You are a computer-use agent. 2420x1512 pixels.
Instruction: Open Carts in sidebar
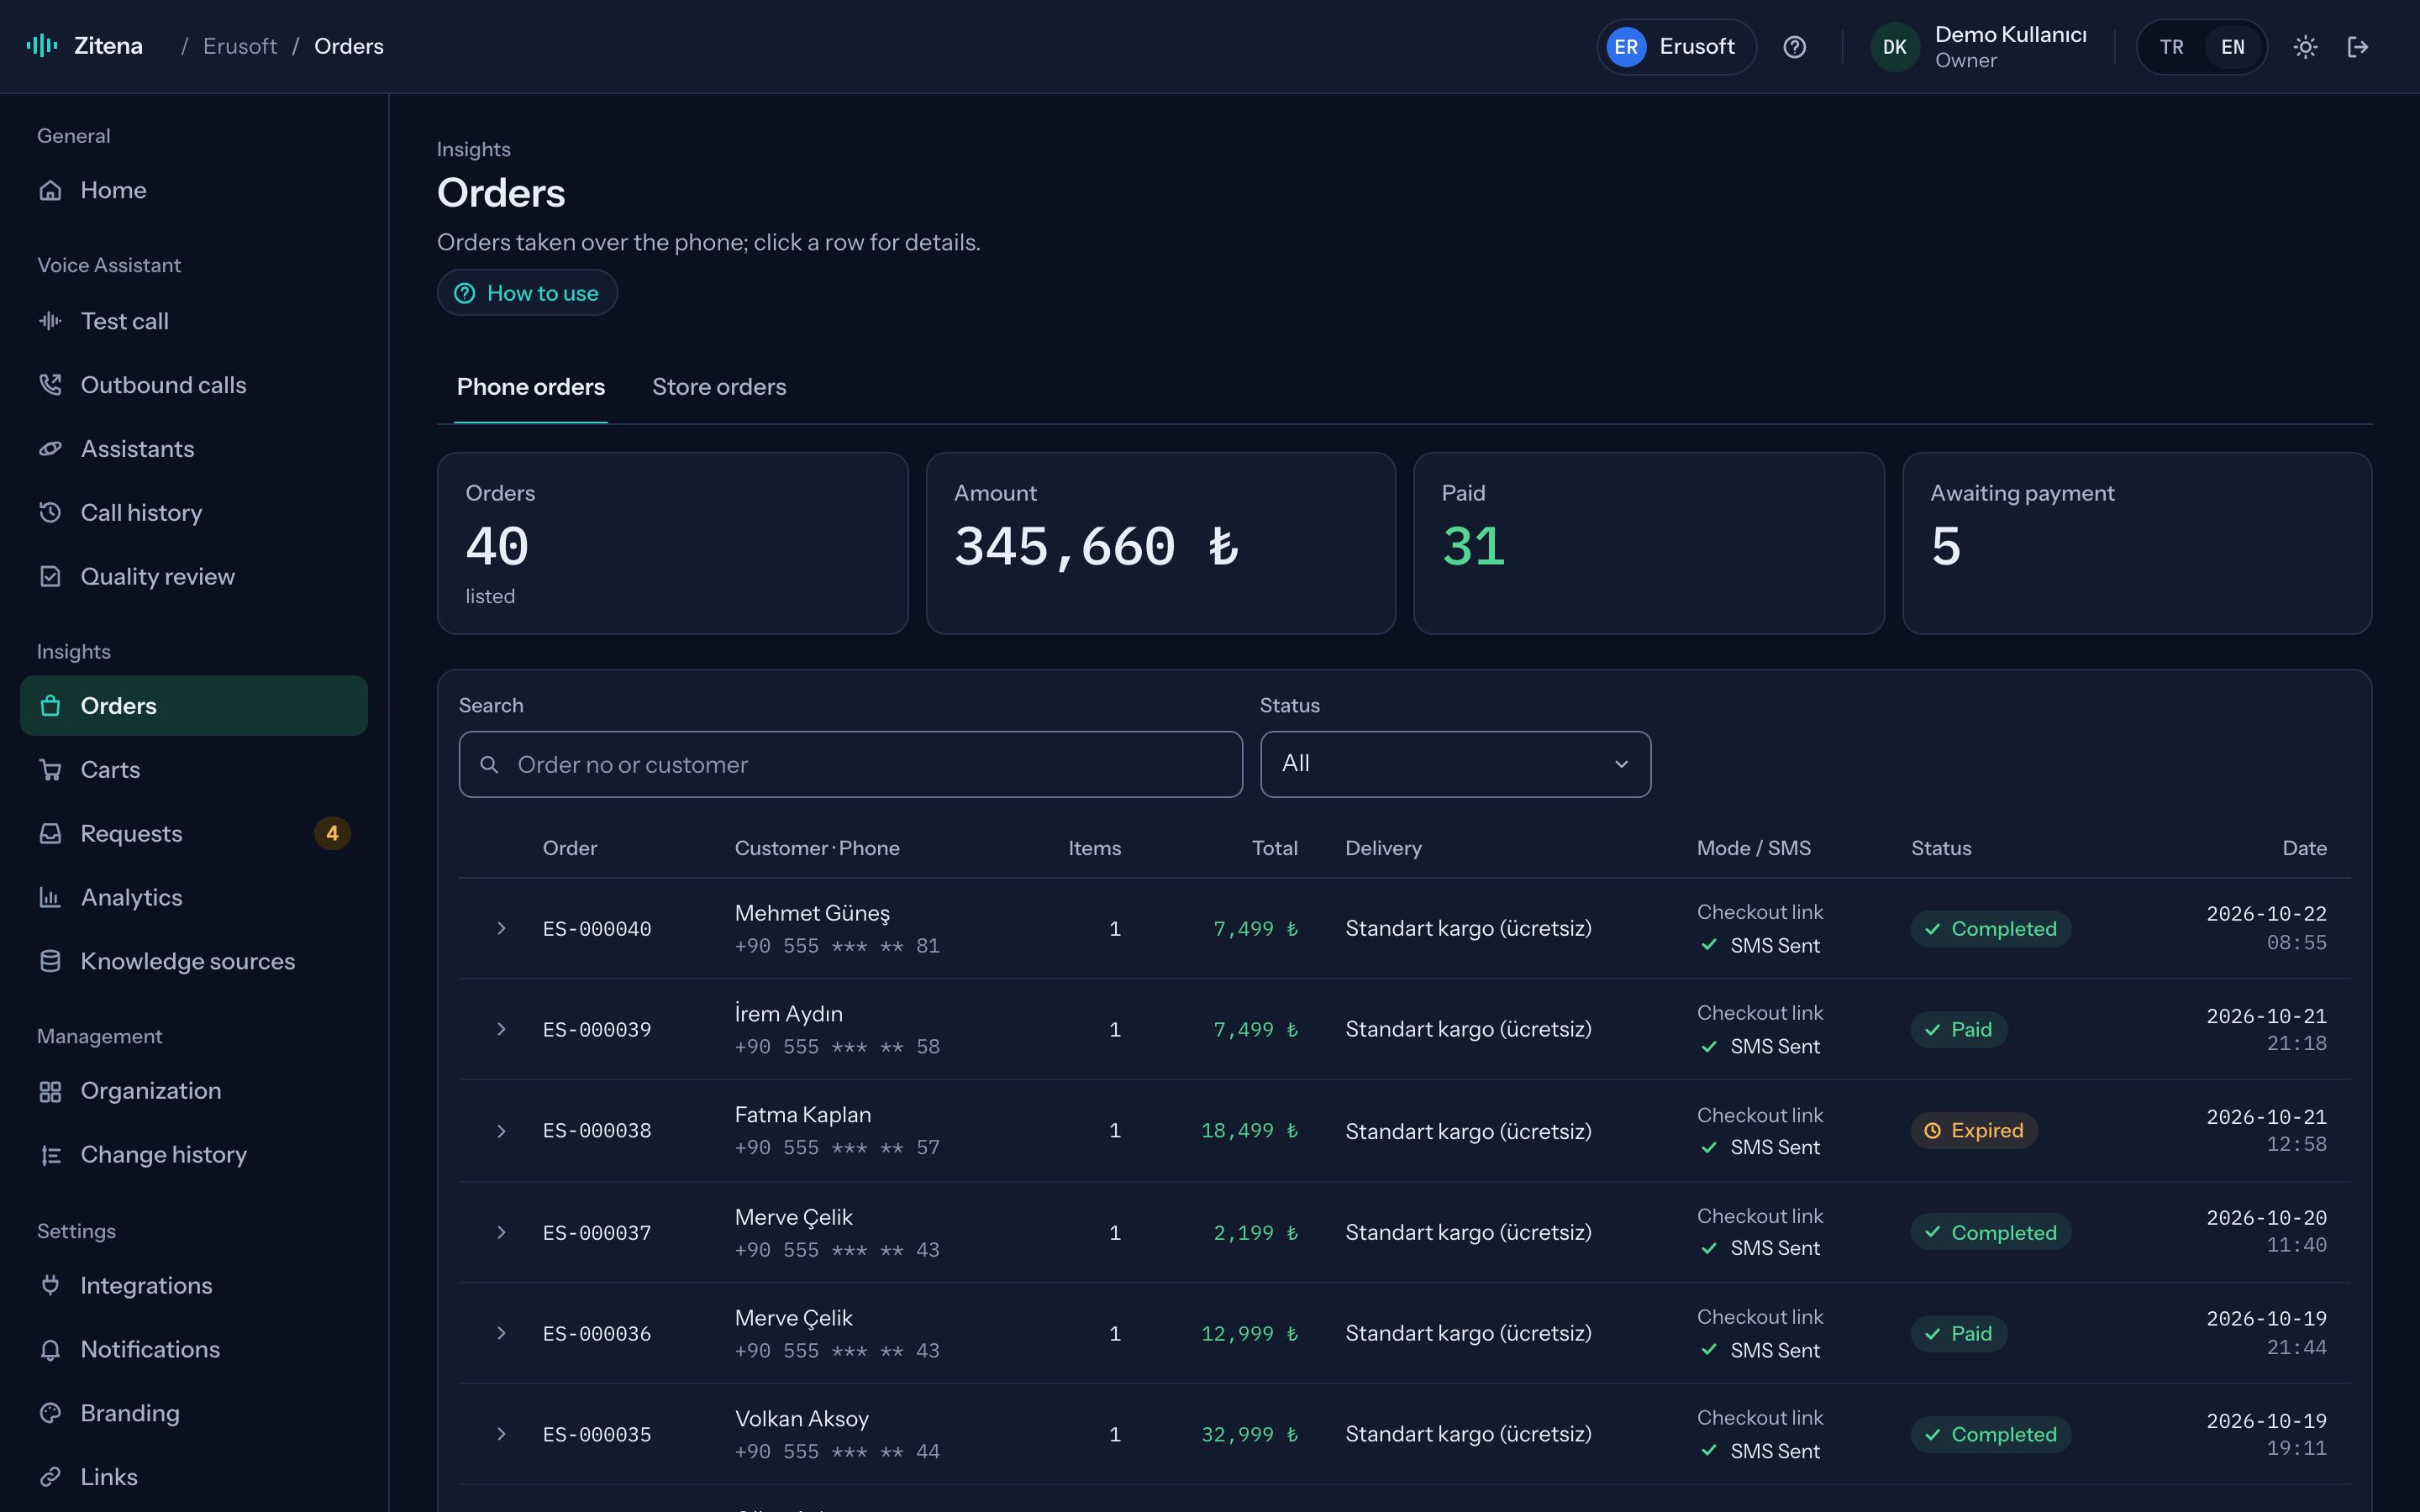(194, 770)
